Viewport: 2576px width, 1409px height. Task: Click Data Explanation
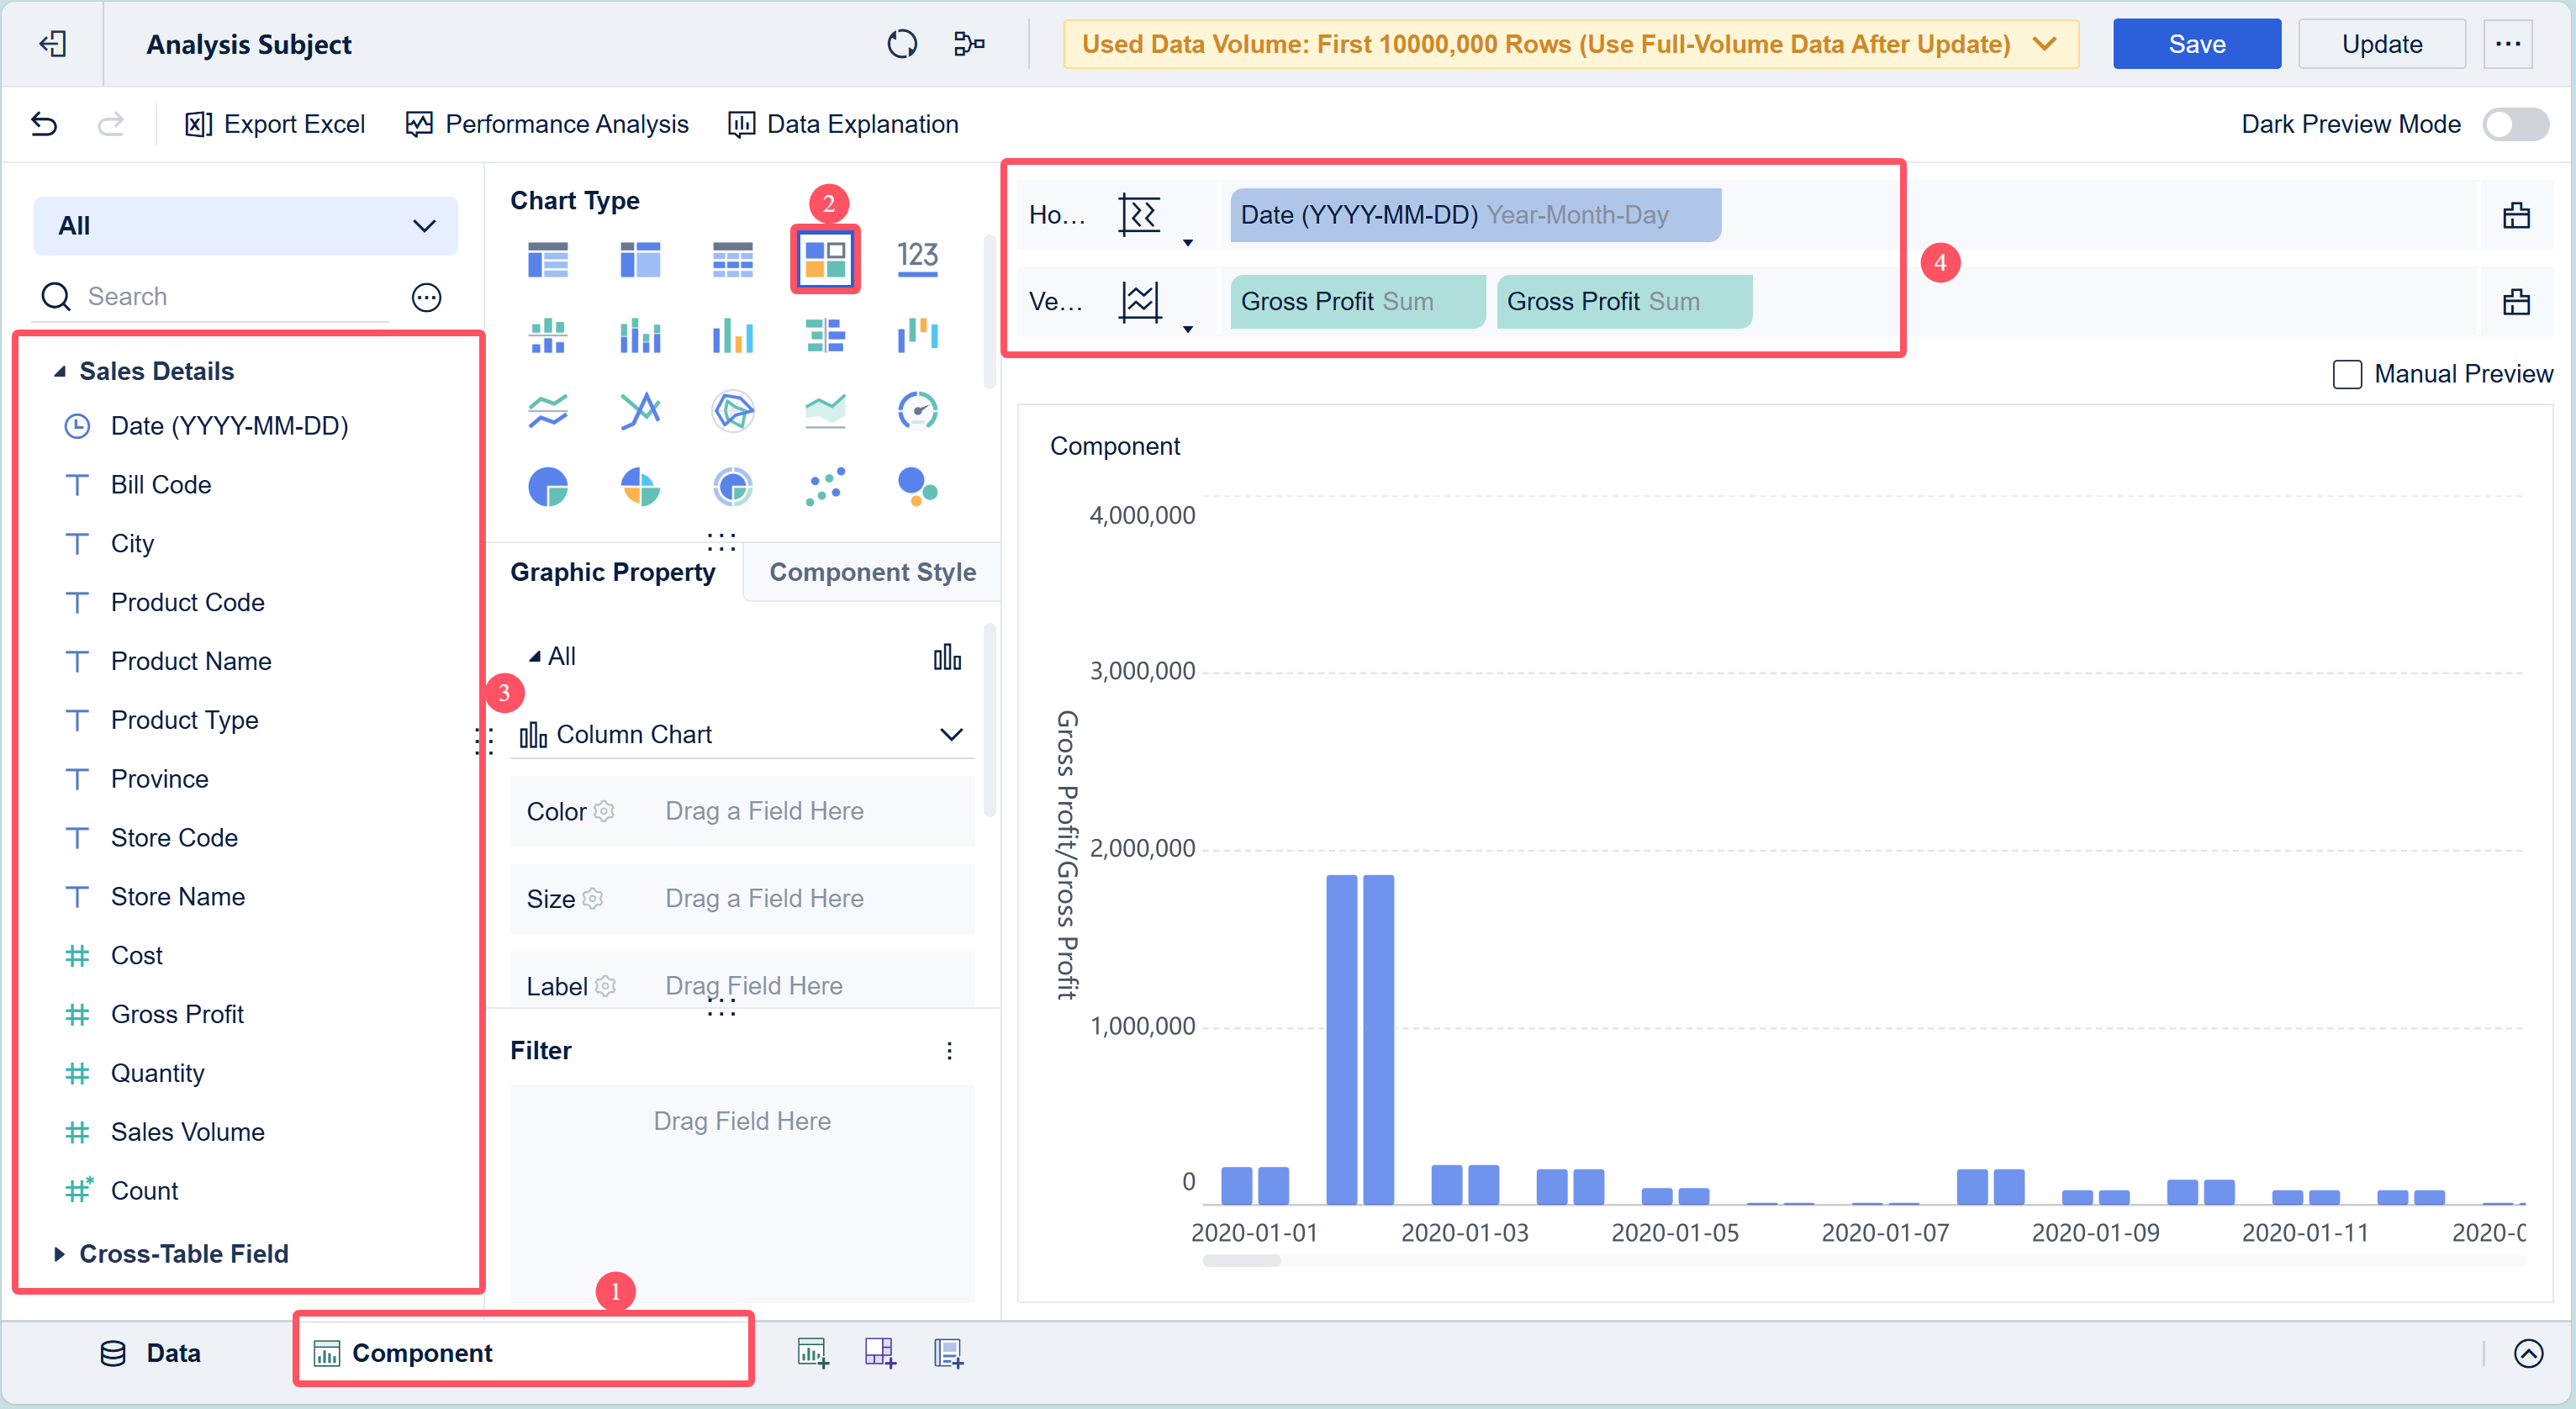pos(843,124)
